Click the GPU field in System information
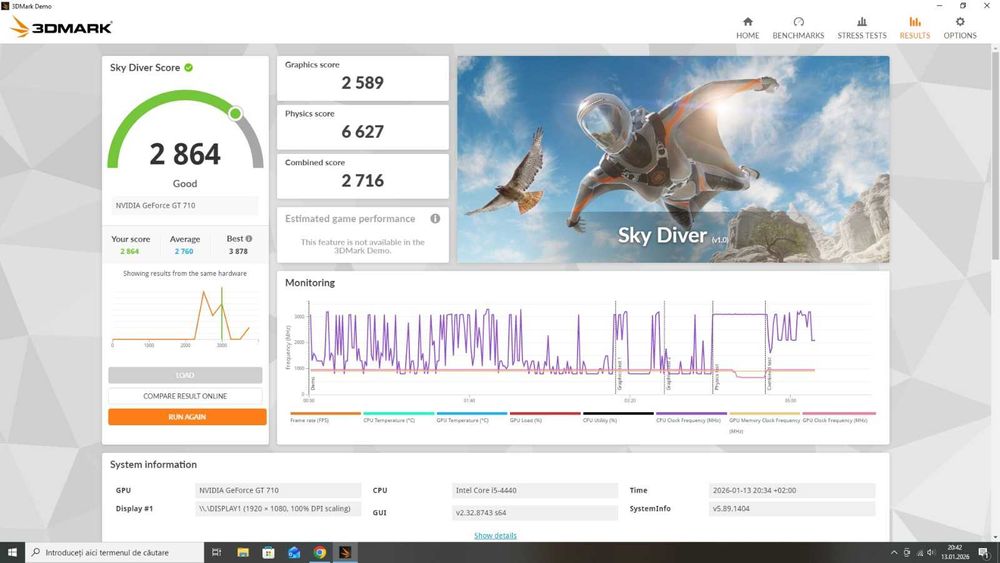 tap(278, 490)
